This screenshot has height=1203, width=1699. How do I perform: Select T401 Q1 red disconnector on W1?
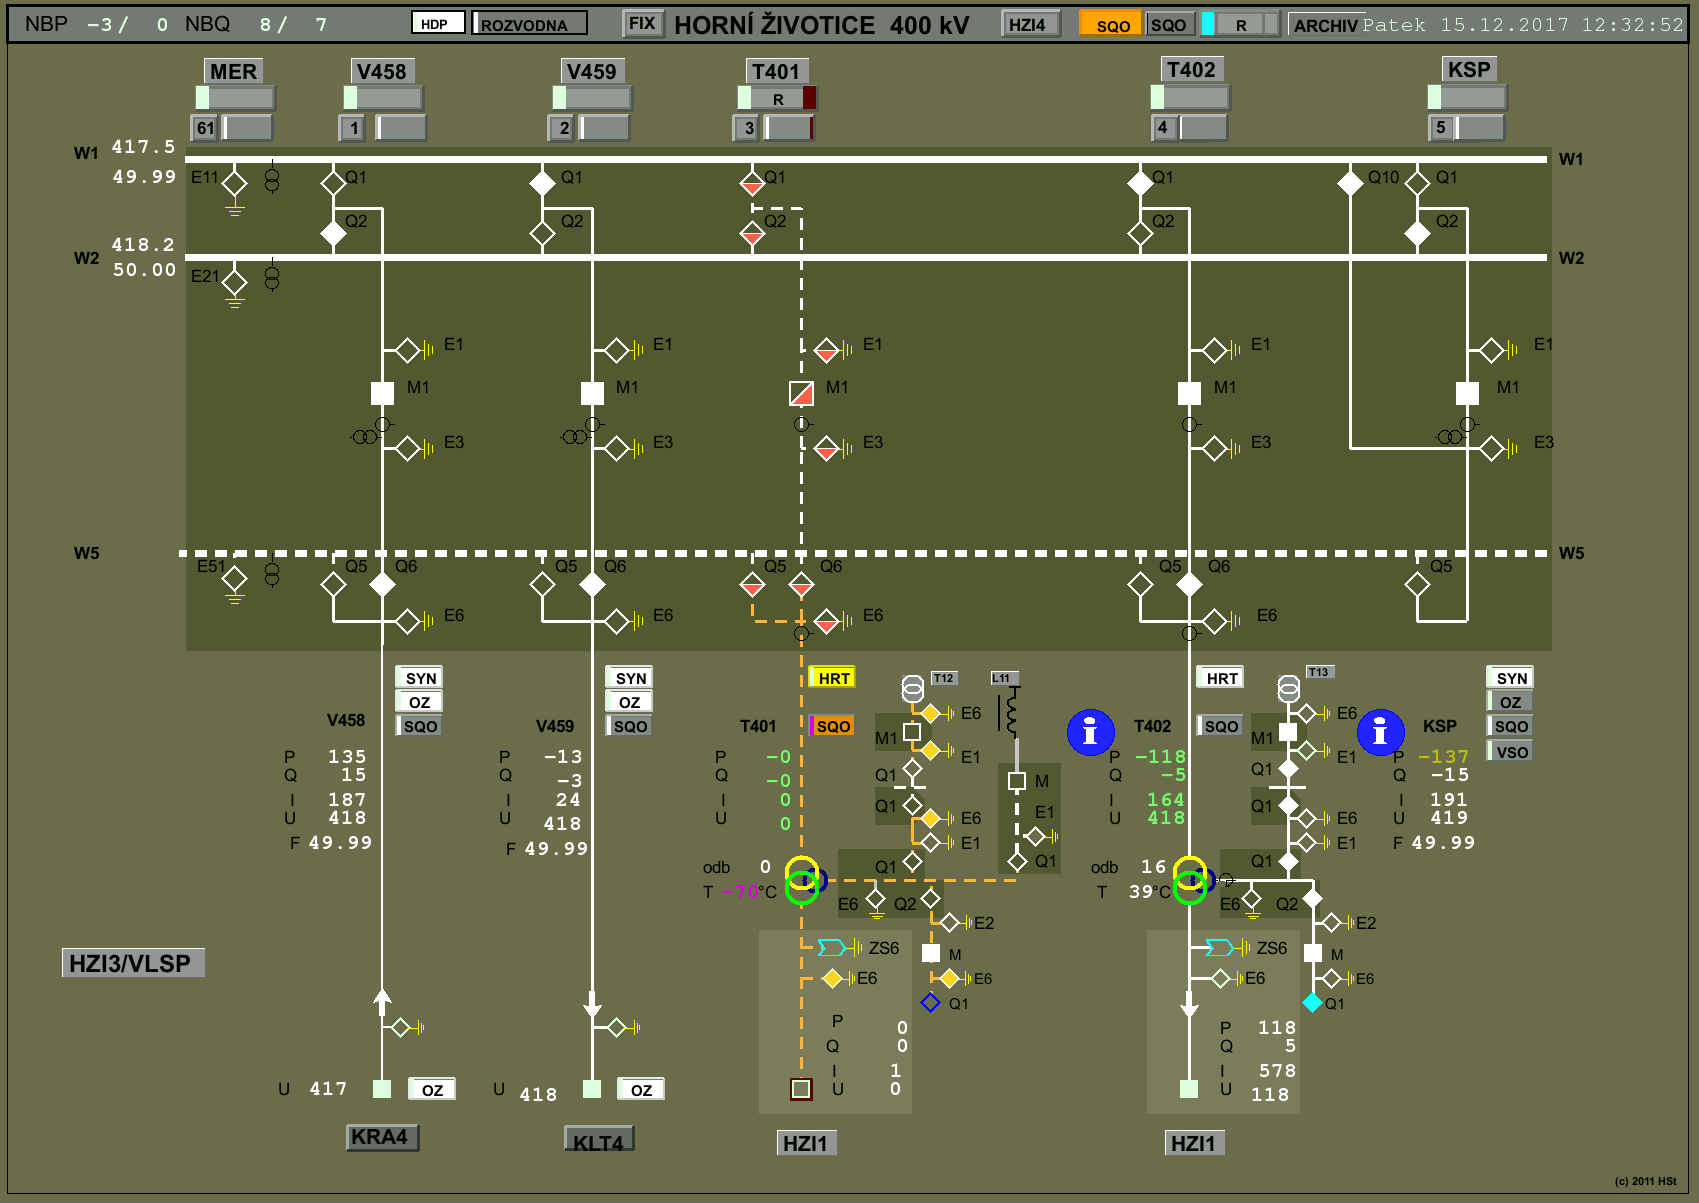(752, 183)
